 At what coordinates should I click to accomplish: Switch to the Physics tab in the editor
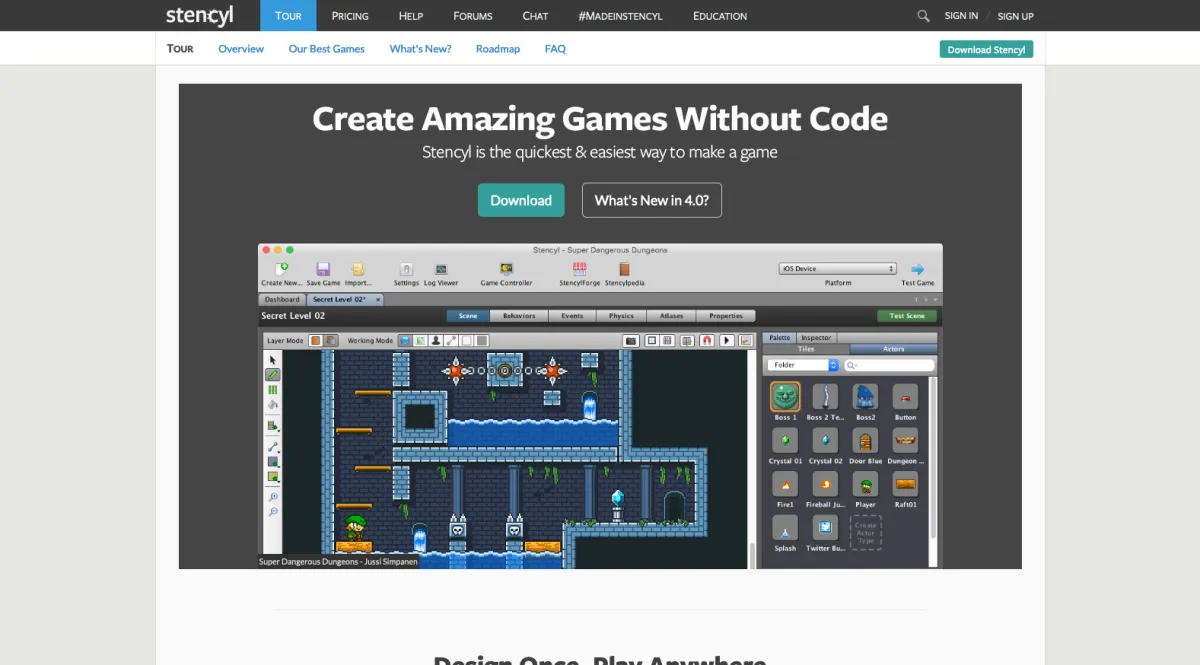pos(622,316)
